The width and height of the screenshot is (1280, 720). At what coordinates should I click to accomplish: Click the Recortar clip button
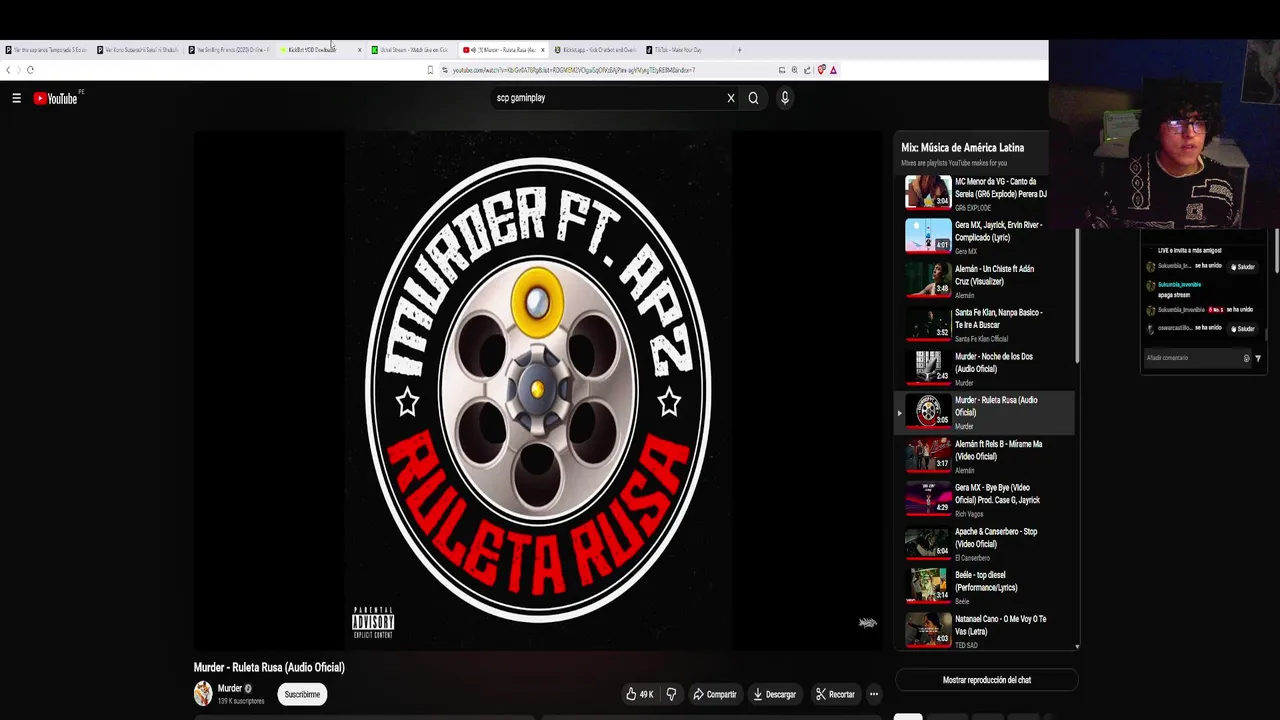point(835,694)
